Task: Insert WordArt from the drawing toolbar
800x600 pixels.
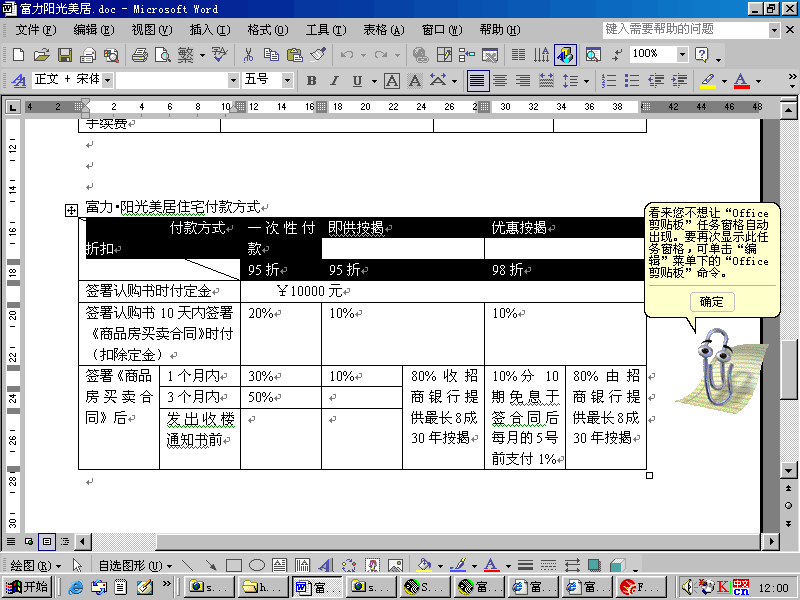Action: point(326,565)
